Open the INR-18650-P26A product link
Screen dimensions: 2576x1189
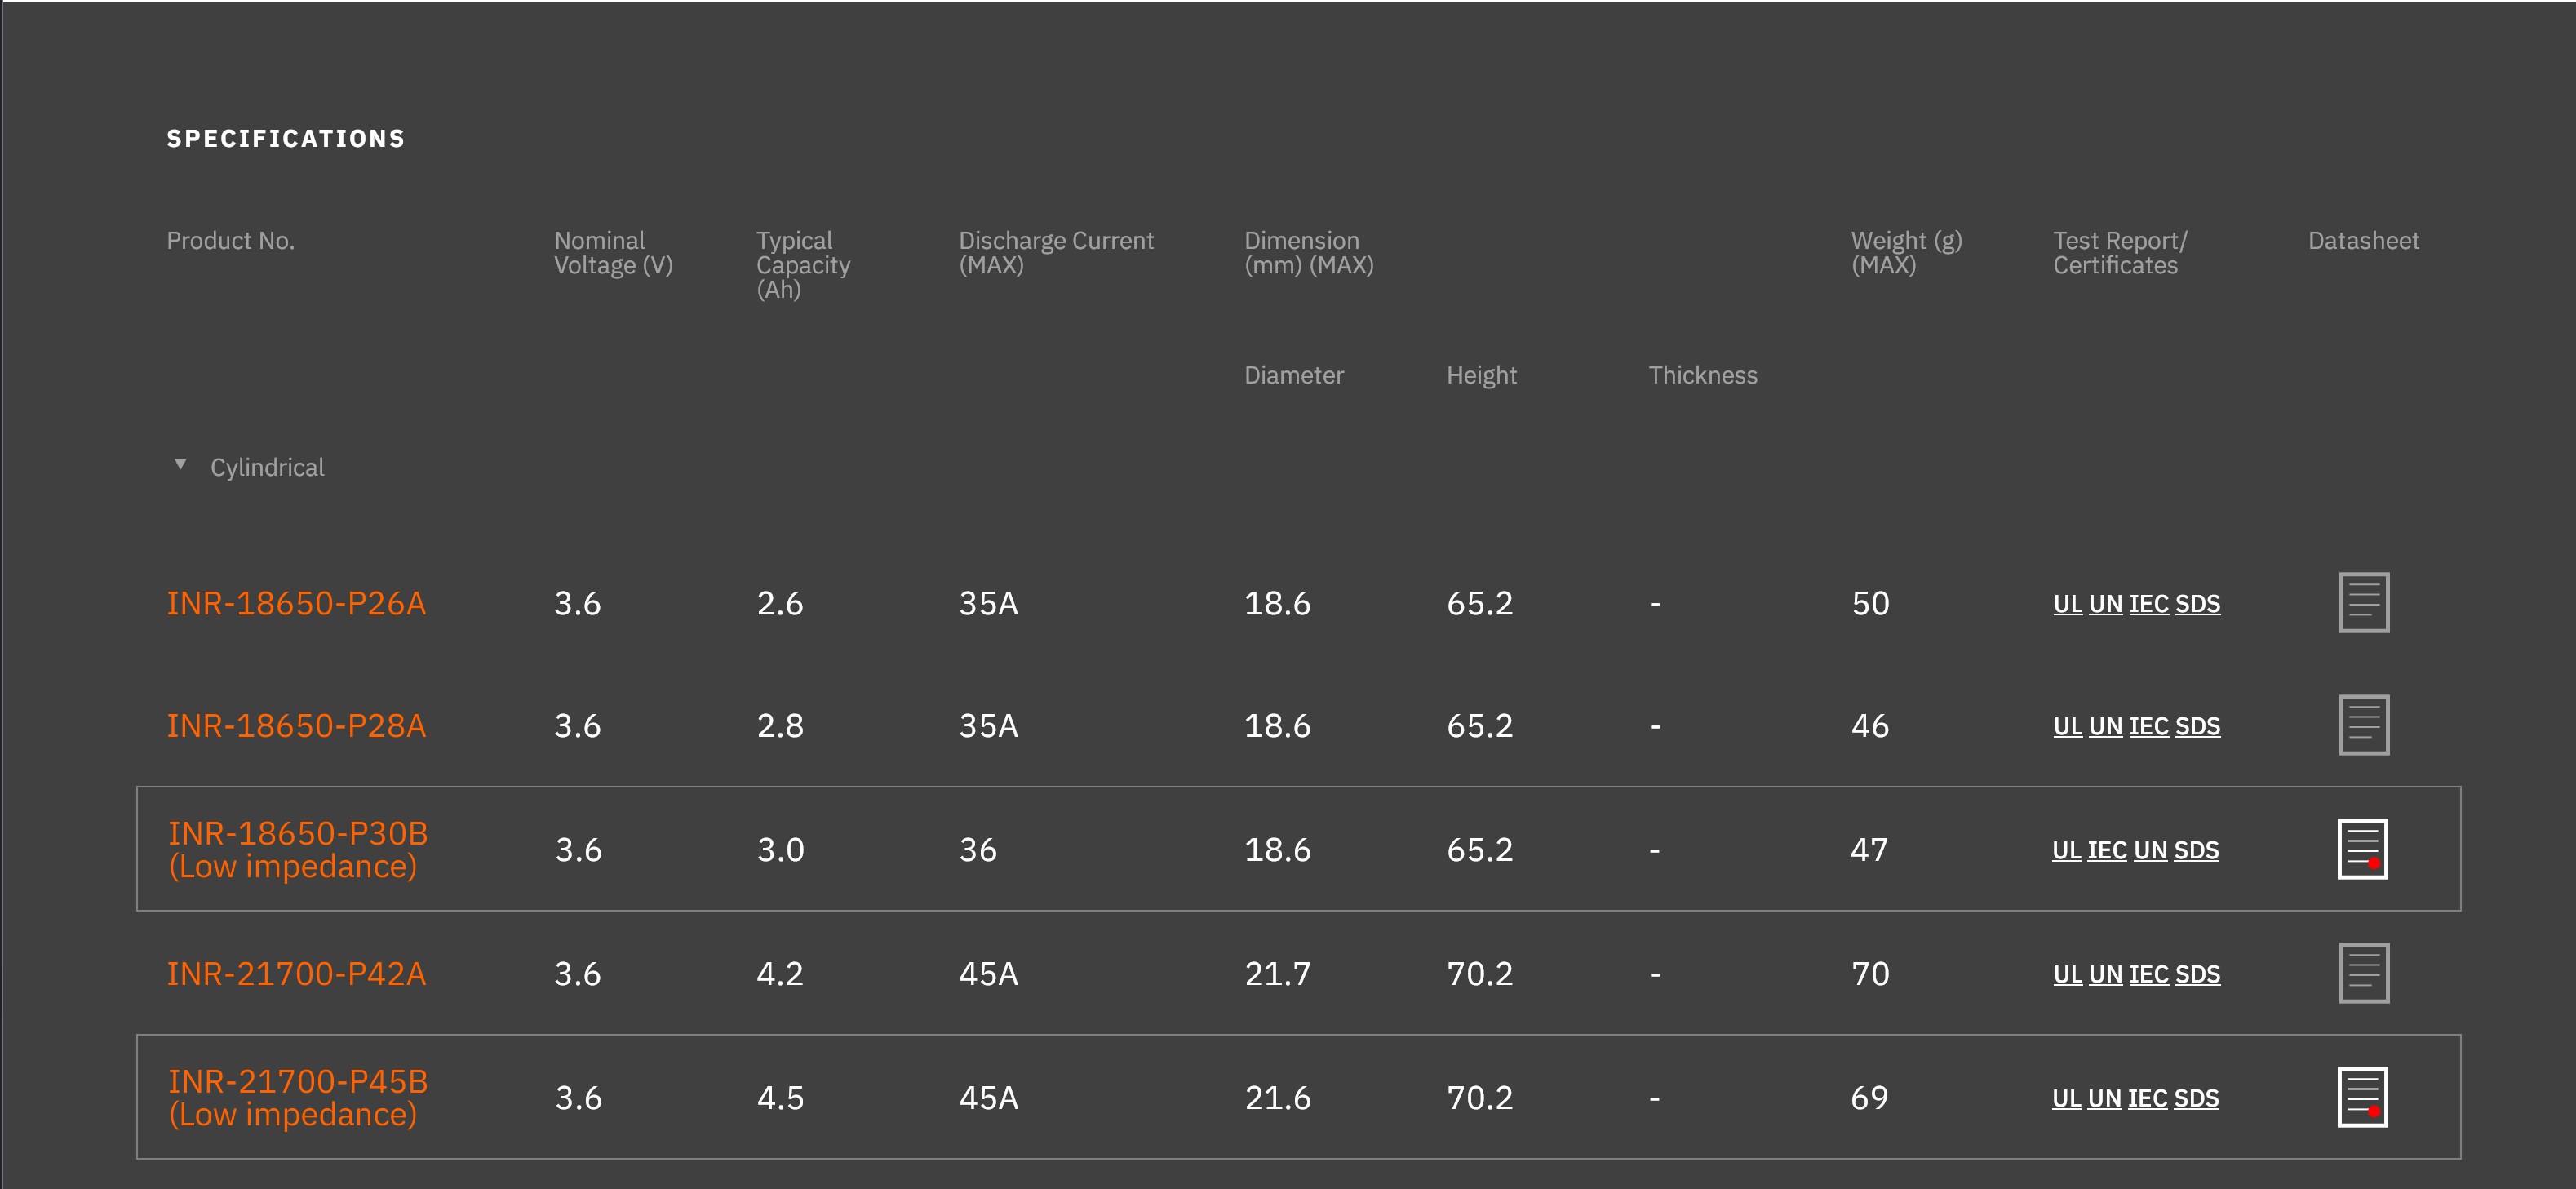click(x=296, y=603)
